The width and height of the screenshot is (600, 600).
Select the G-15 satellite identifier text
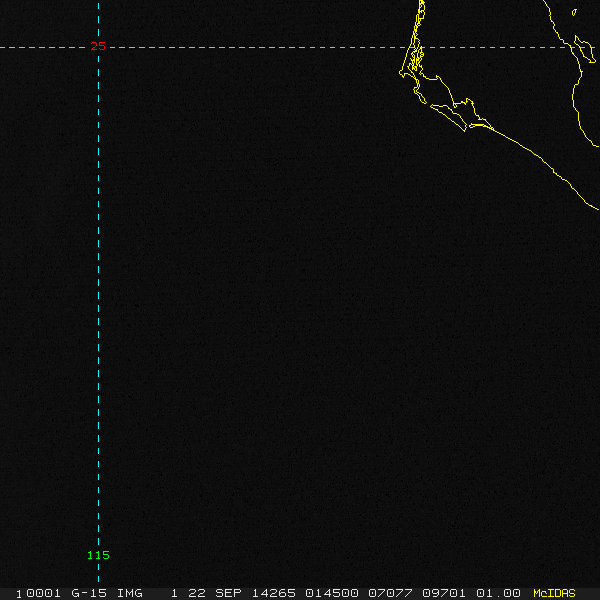[91, 593]
